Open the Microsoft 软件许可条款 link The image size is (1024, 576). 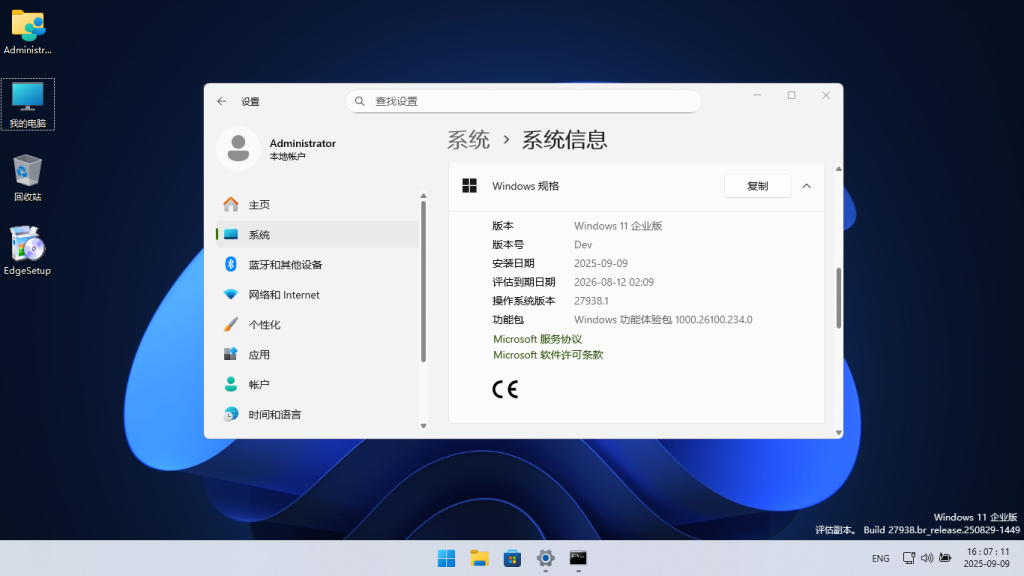[548, 355]
